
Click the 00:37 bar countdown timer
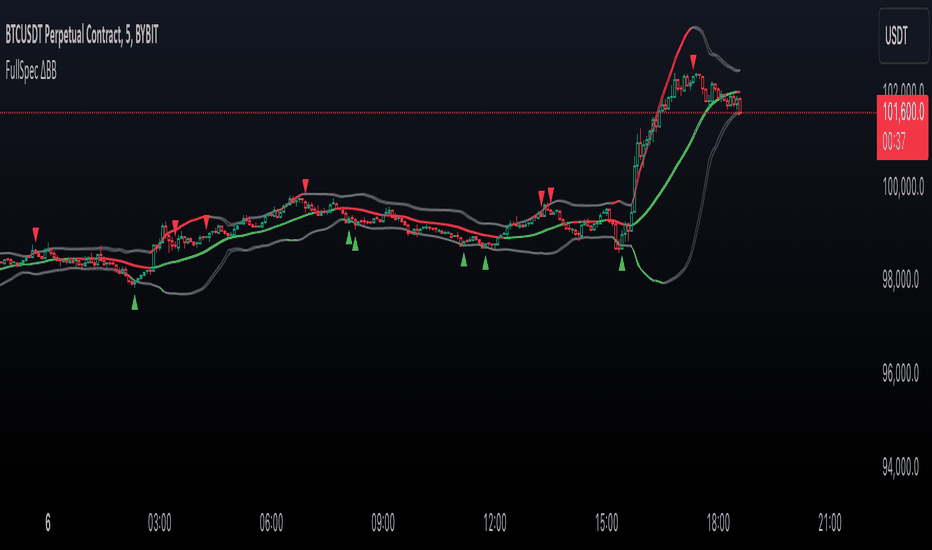pyautogui.click(x=894, y=142)
